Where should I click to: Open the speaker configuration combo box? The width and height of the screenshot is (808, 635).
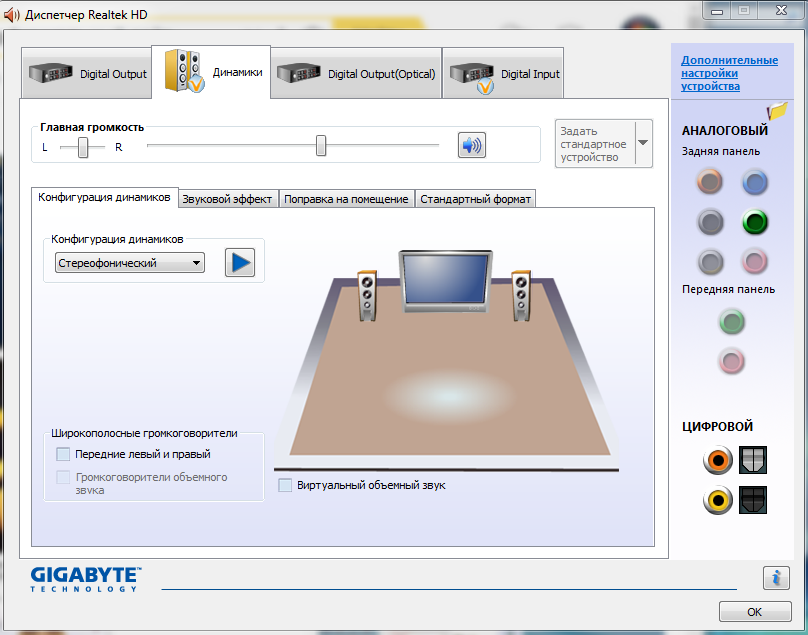[x=130, y=263]
